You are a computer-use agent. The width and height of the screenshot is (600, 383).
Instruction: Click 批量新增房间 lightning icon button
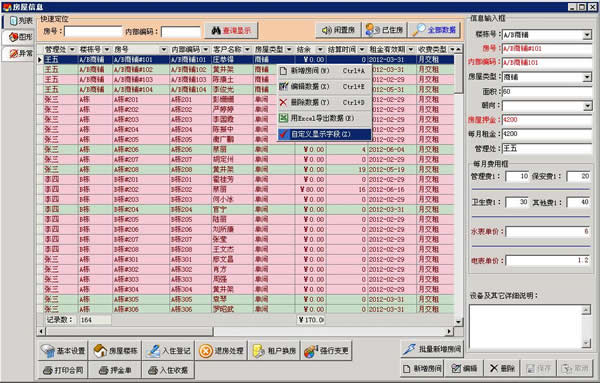click(x=432, y=349)
